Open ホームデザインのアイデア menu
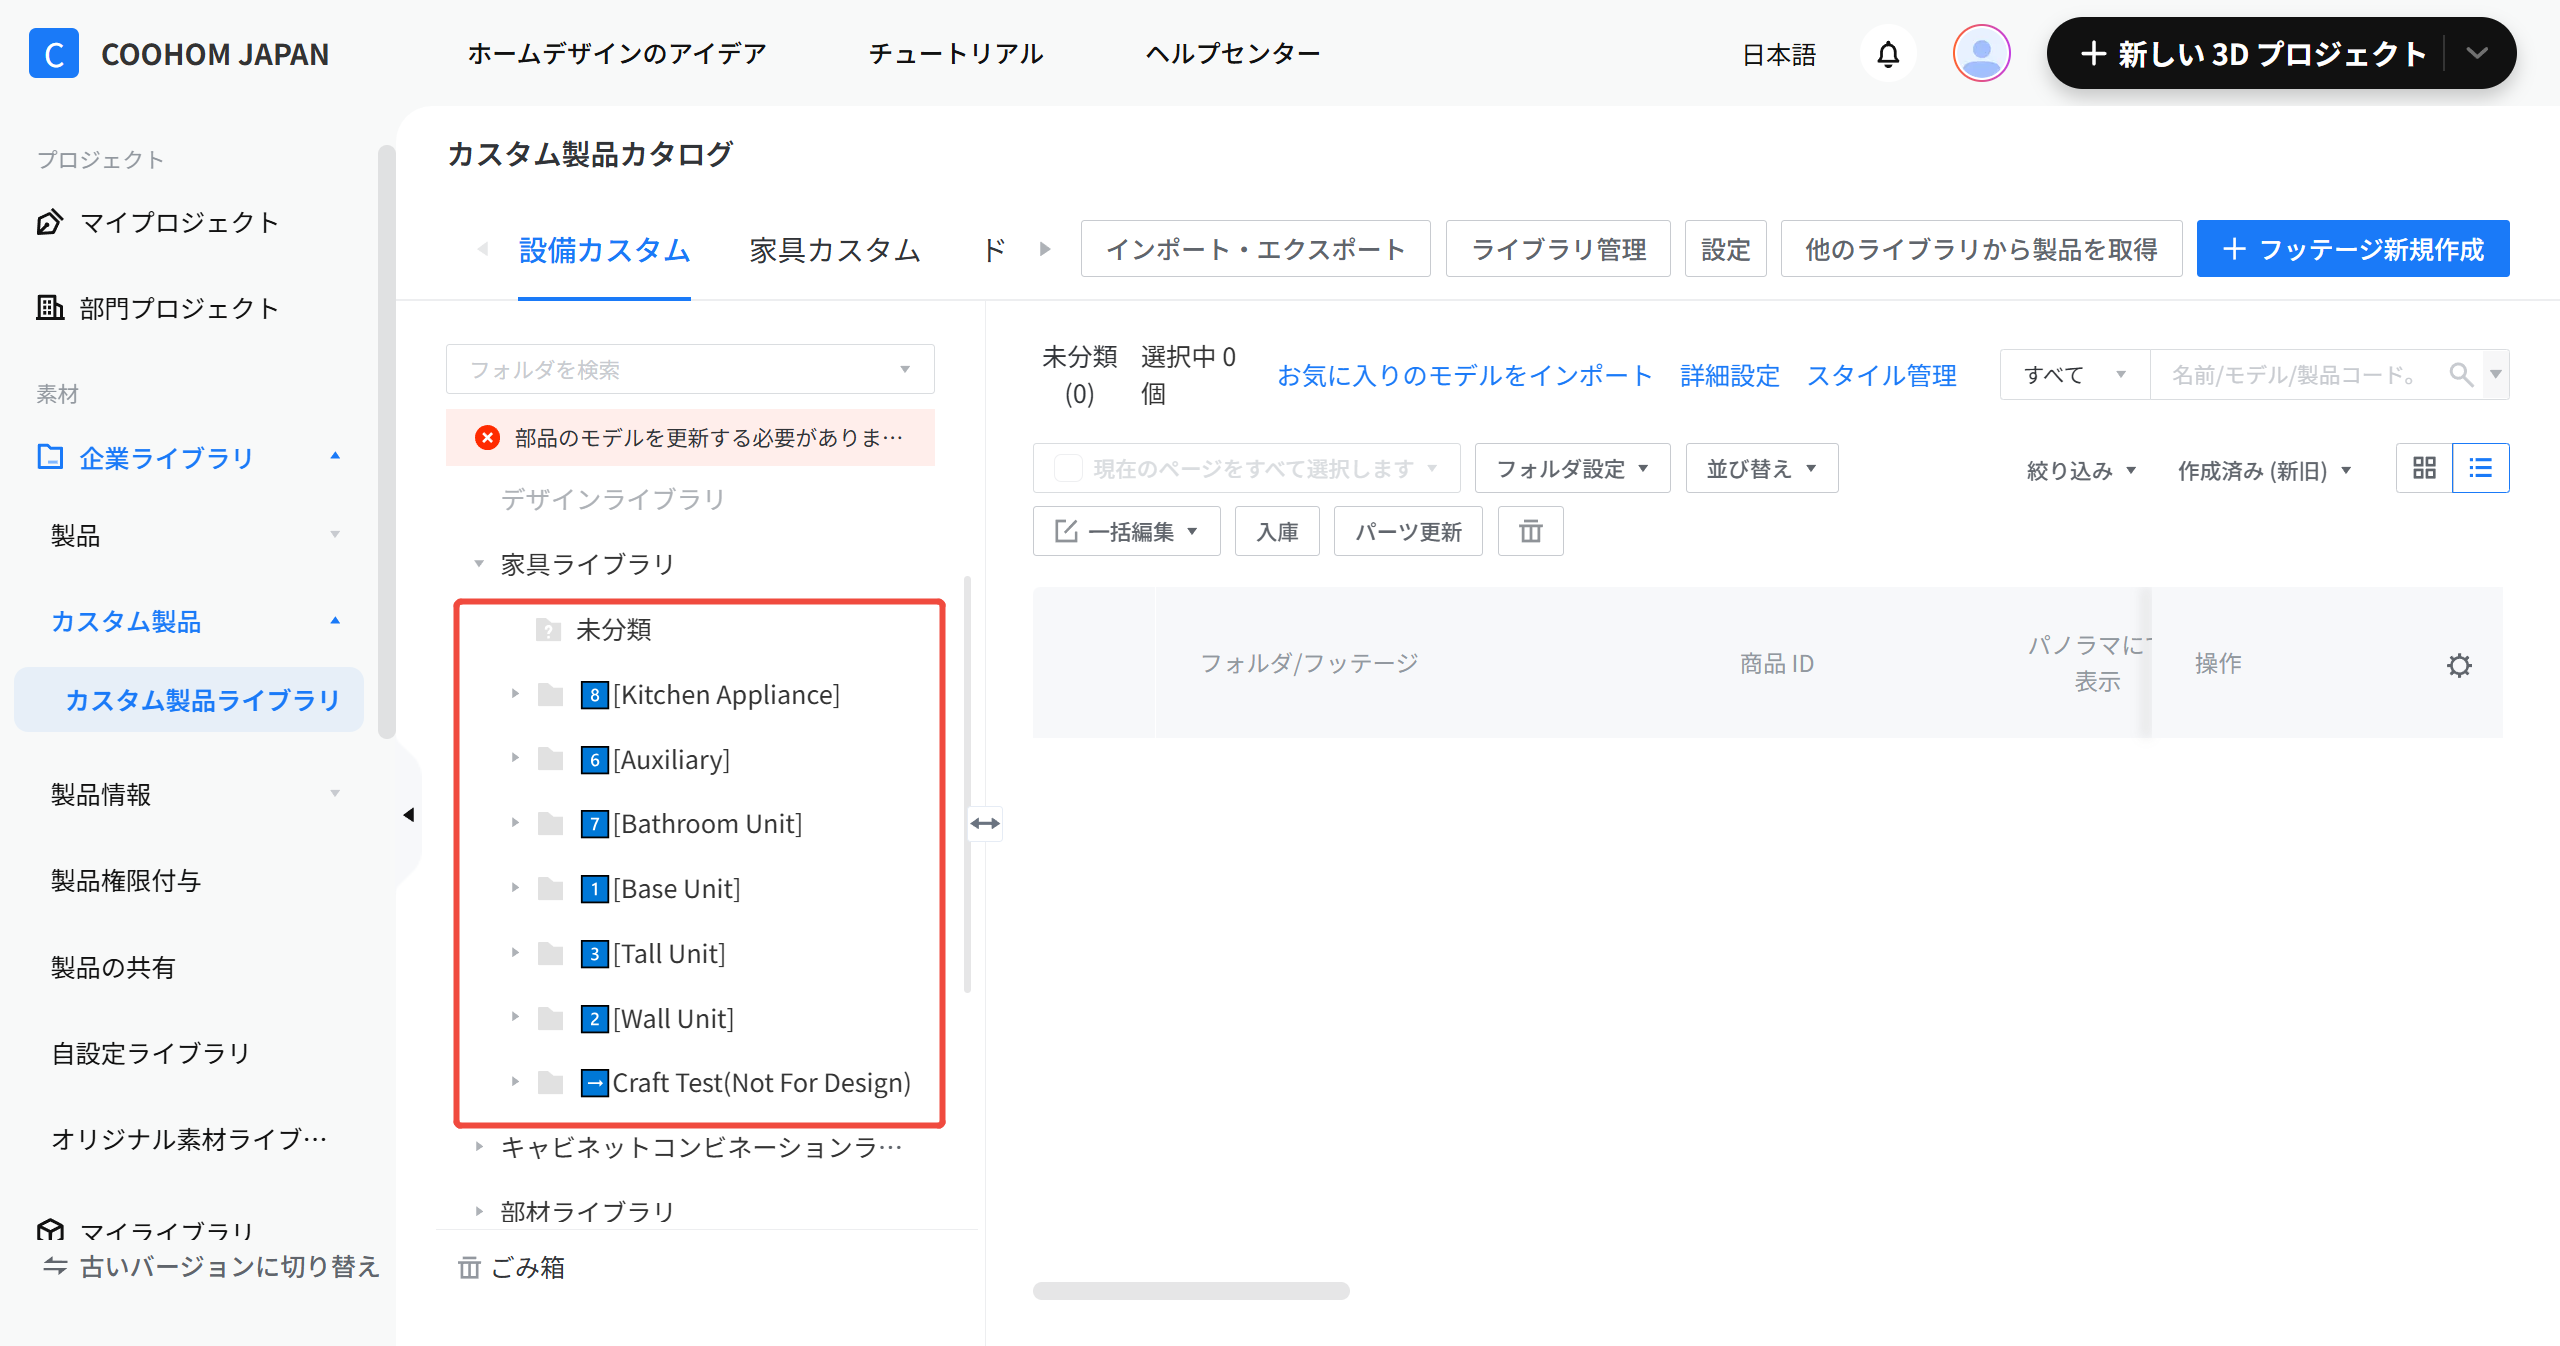 [x=617, y=54]
